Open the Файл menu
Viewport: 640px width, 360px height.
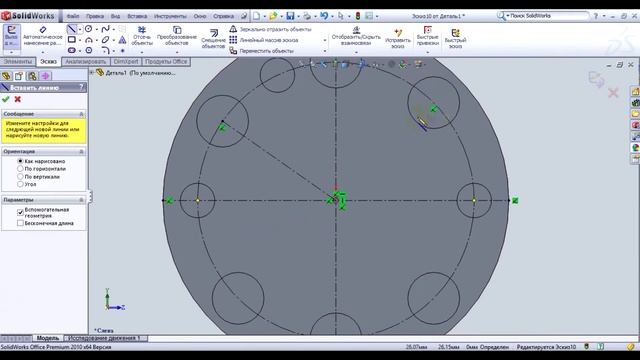[73, 16]
